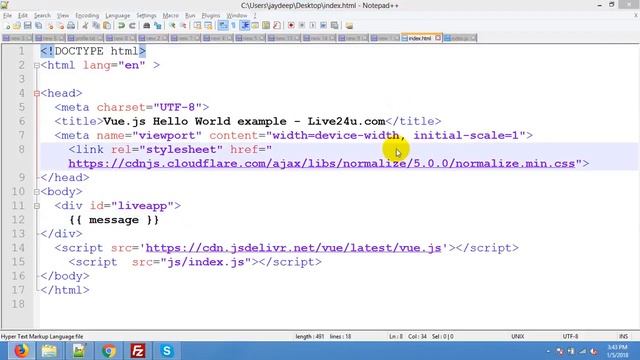
Task: Open the Replace toolbar icon
Action: 157,26
